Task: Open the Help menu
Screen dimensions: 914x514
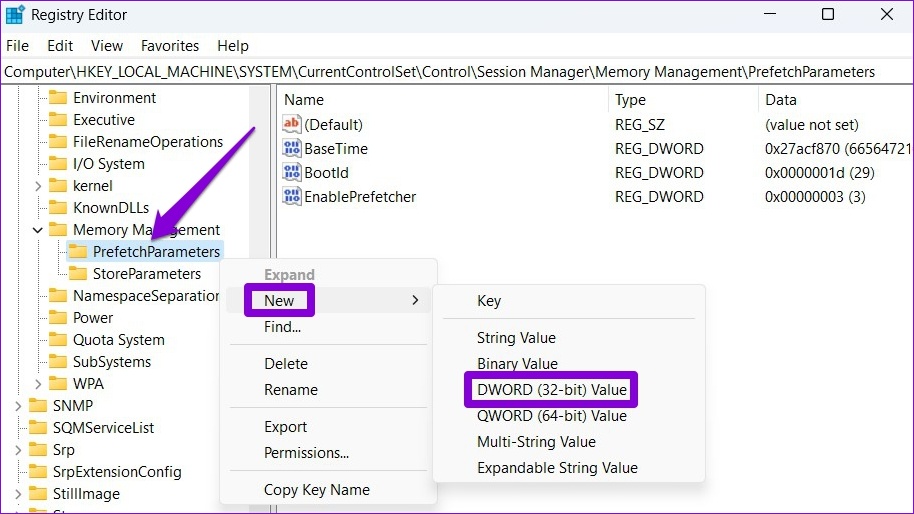Action: [x=233, y=45]
